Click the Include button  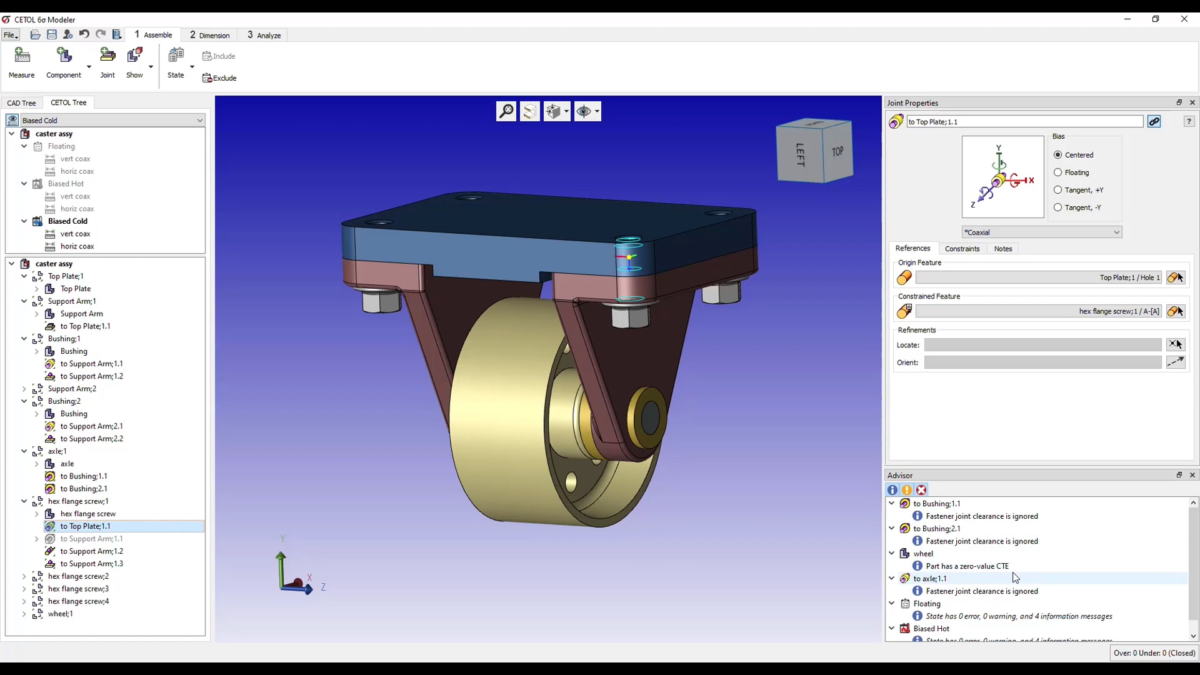pos(219,56)
